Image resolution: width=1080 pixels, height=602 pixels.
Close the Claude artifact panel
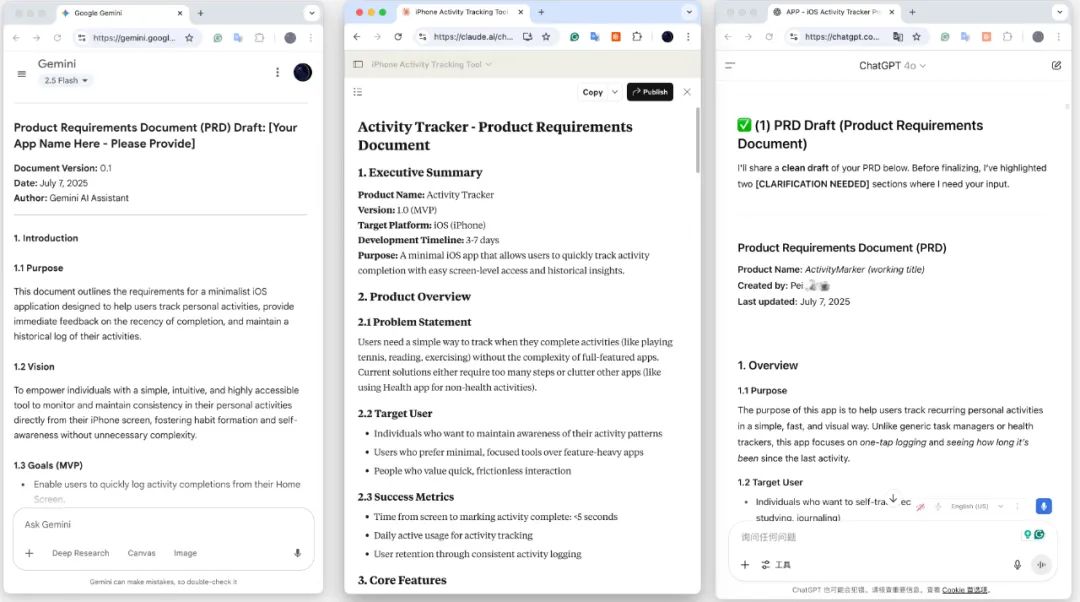687,92
